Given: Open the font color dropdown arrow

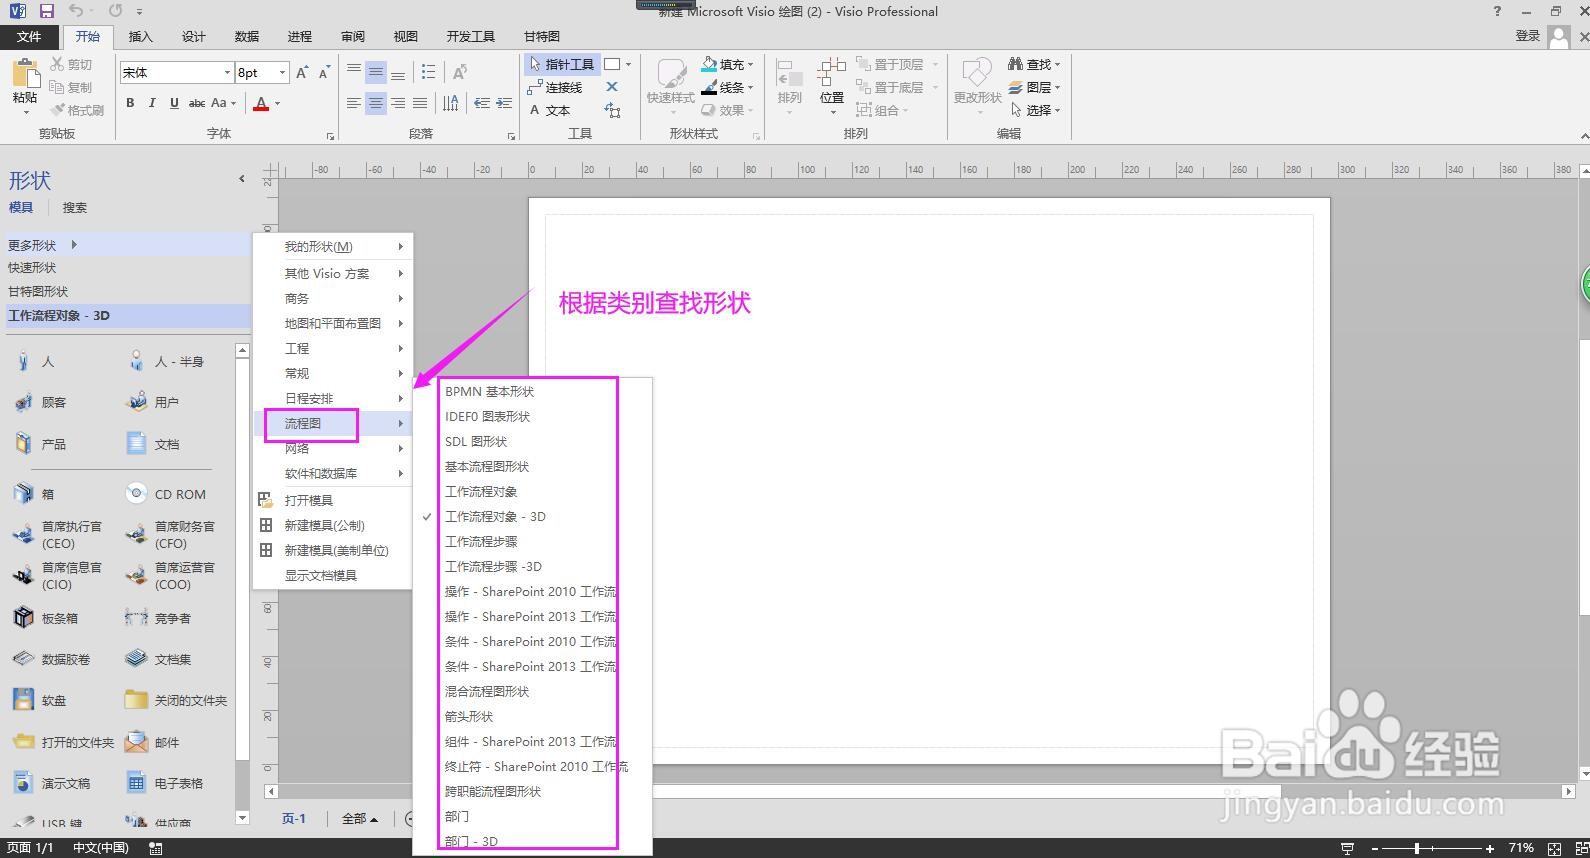Looking at the screenshot, I should [x=277, y=103].
